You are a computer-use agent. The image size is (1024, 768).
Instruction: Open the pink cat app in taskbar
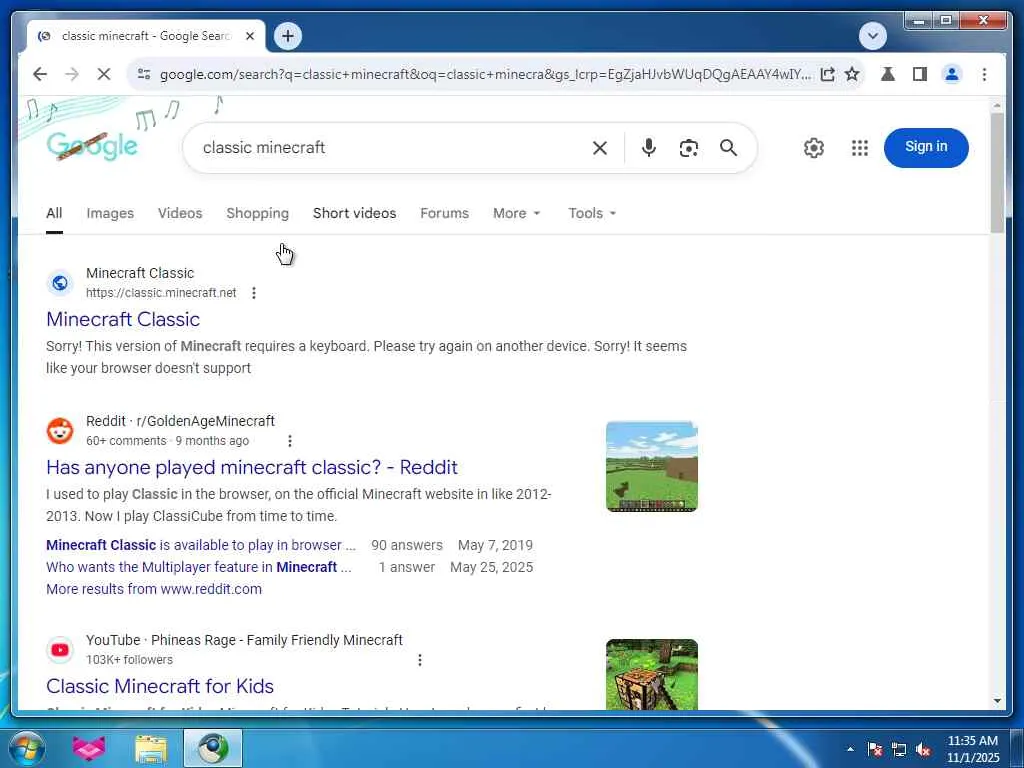coord(89,748)
